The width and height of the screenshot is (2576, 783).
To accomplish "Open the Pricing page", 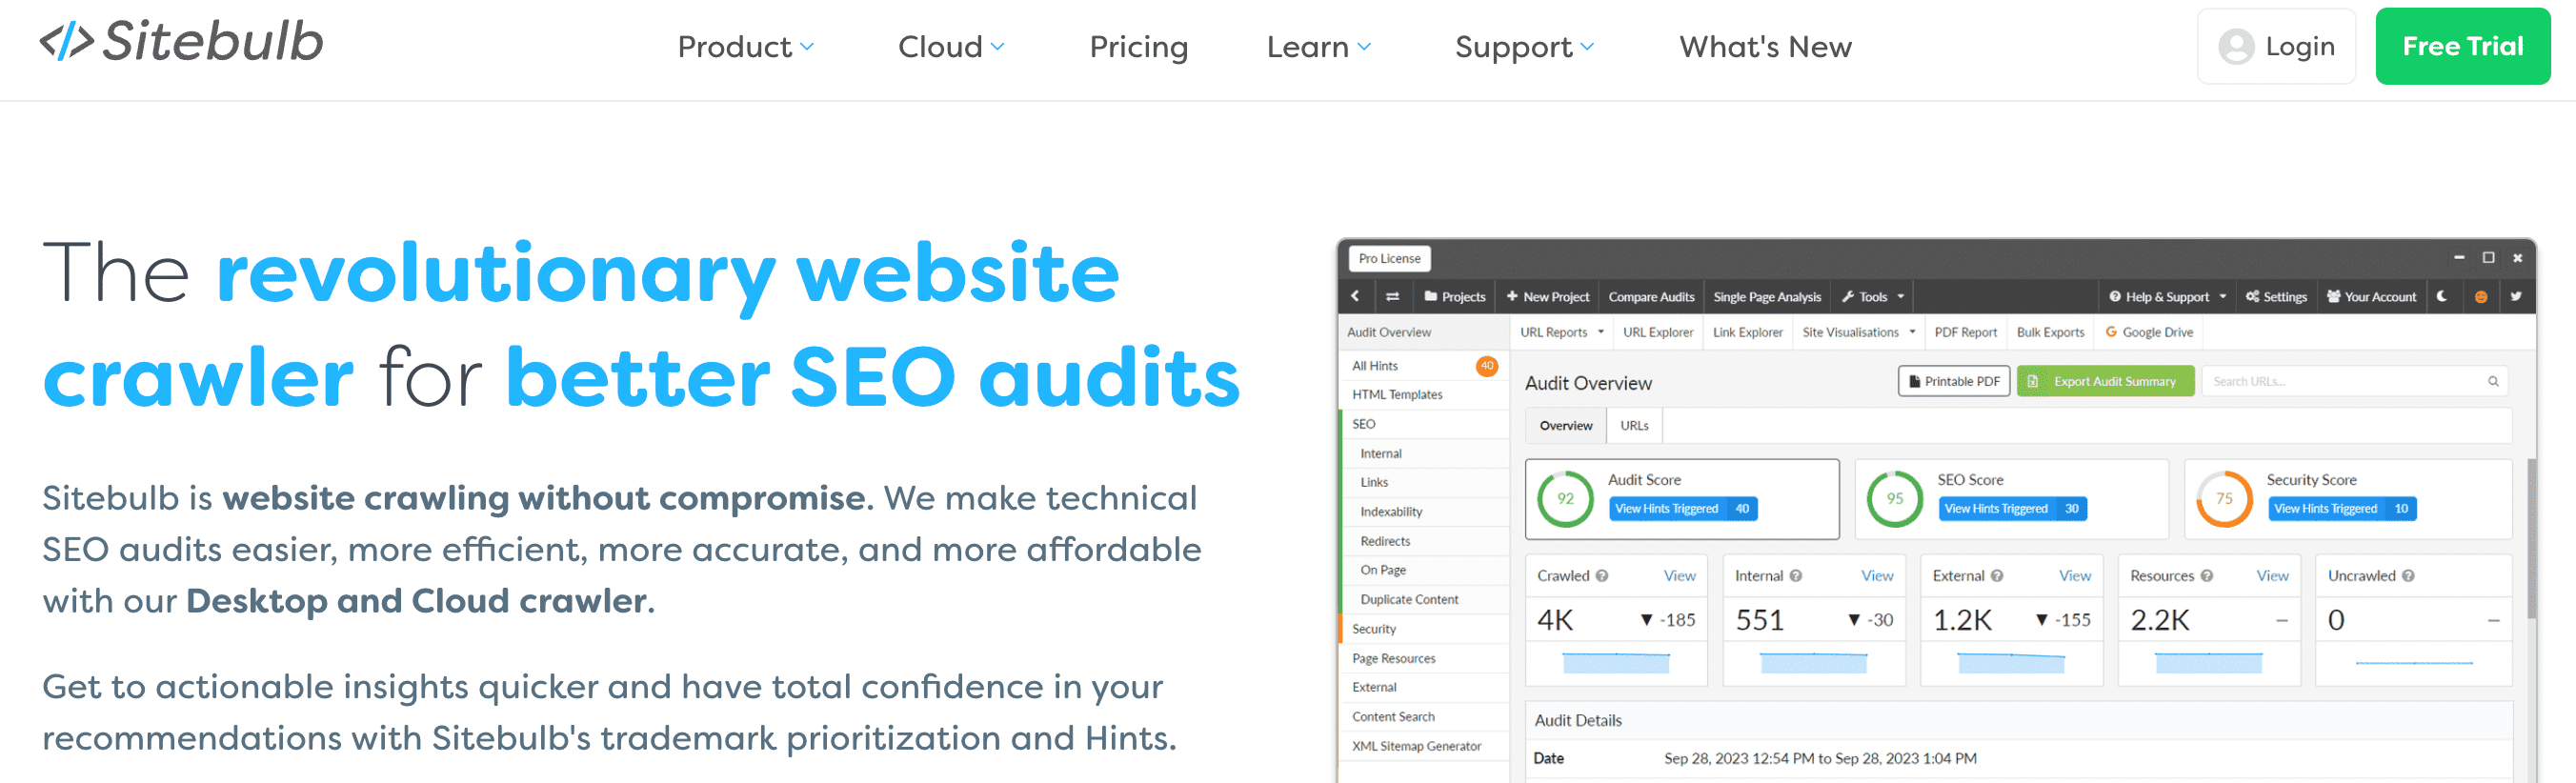I will click(1138, 47).
